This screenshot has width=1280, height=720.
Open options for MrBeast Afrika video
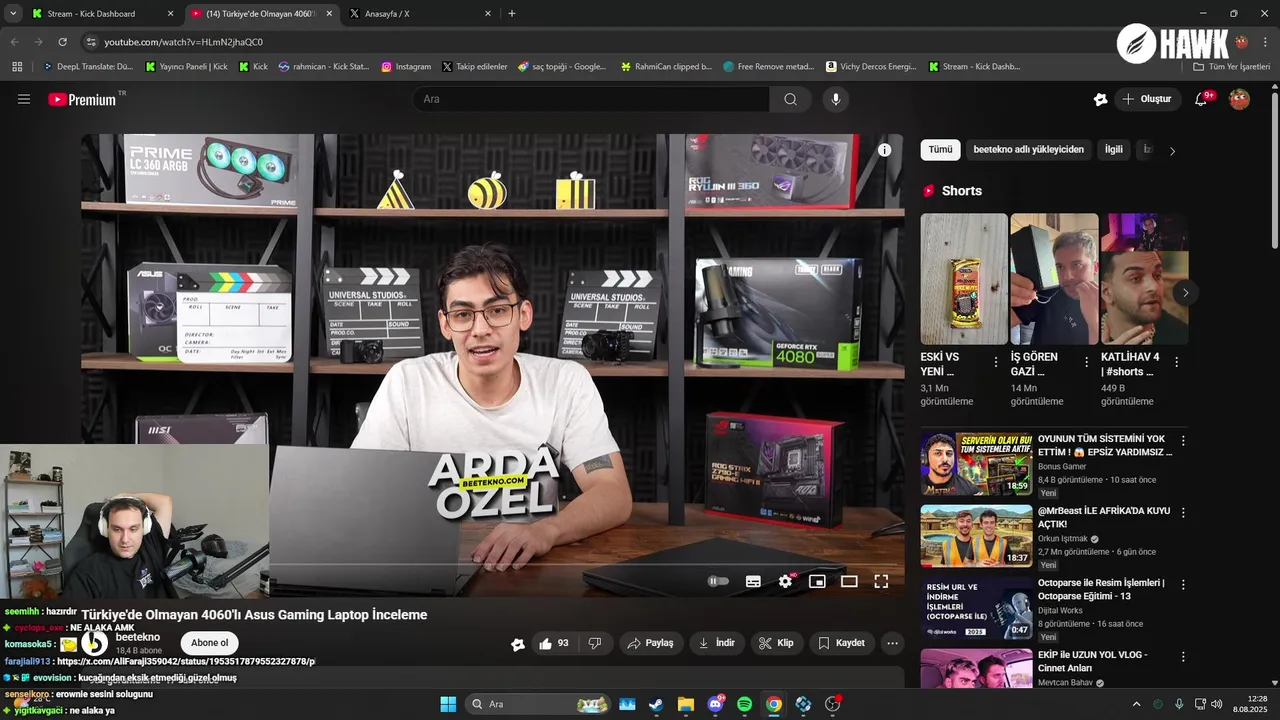(x=1183, y=512)
